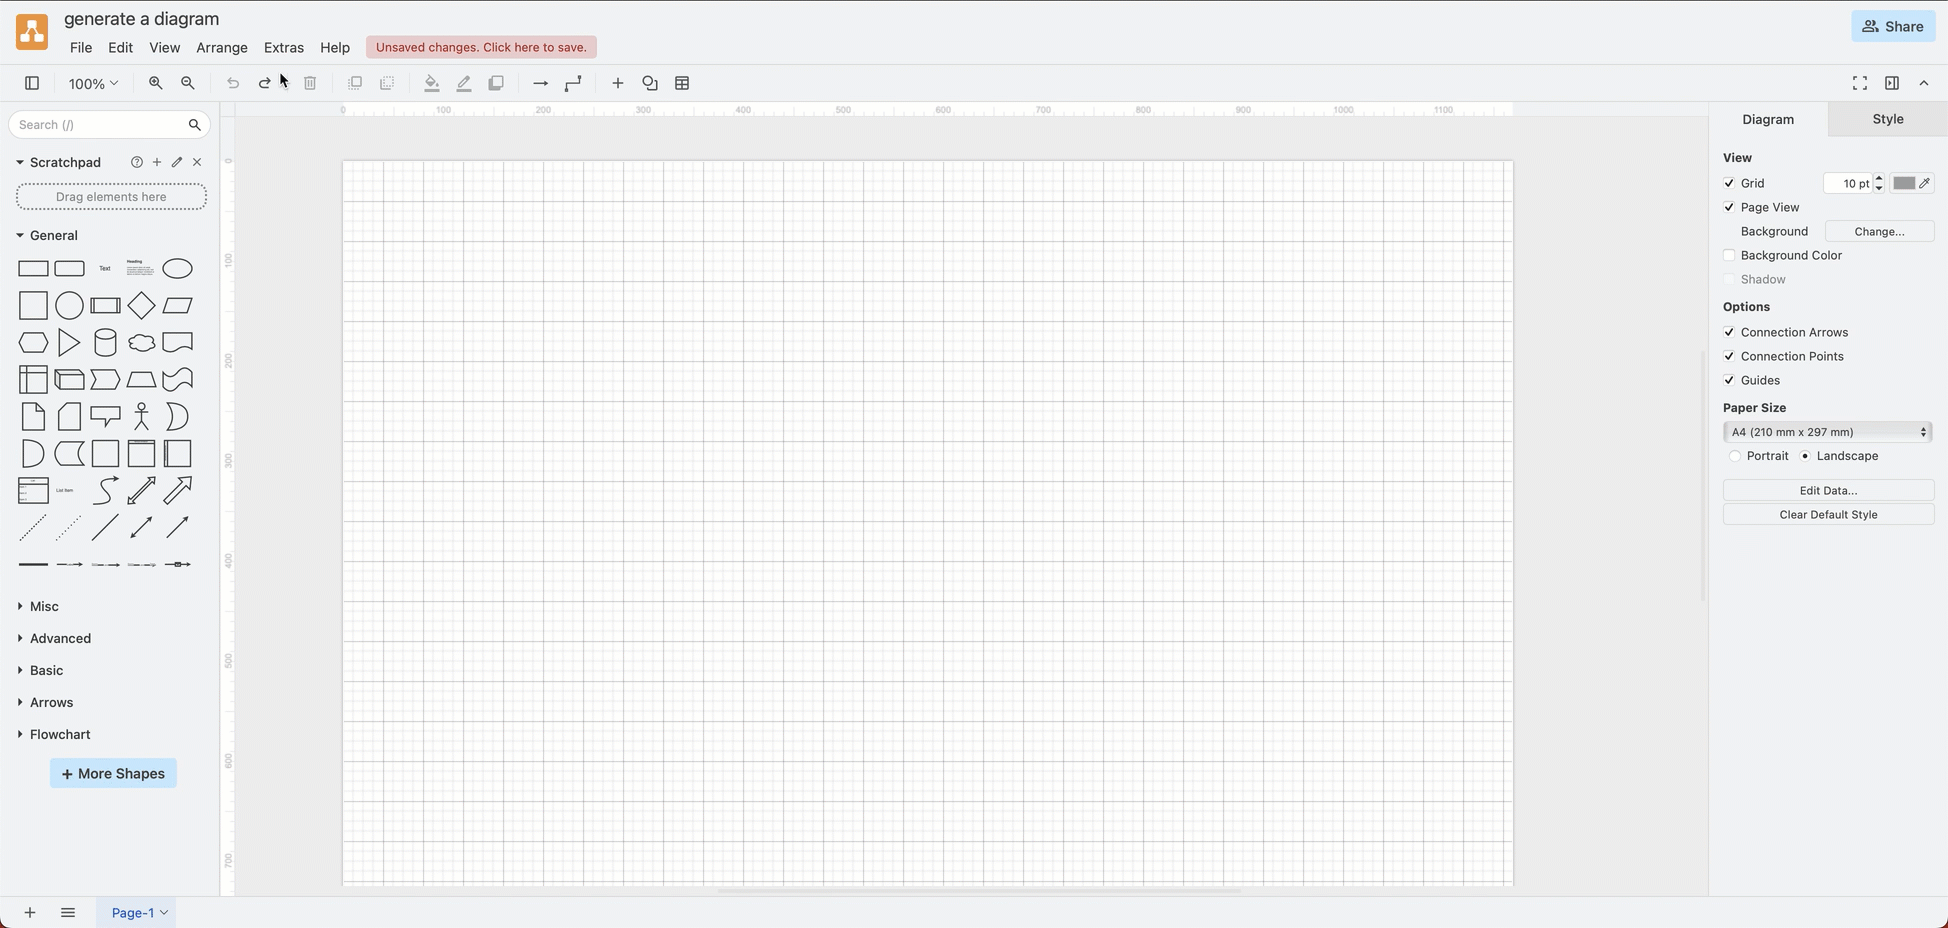Click the More Shapes button
Viewport: 1948px width, 928px height.
pyautogui.click(x=112, y=773)
